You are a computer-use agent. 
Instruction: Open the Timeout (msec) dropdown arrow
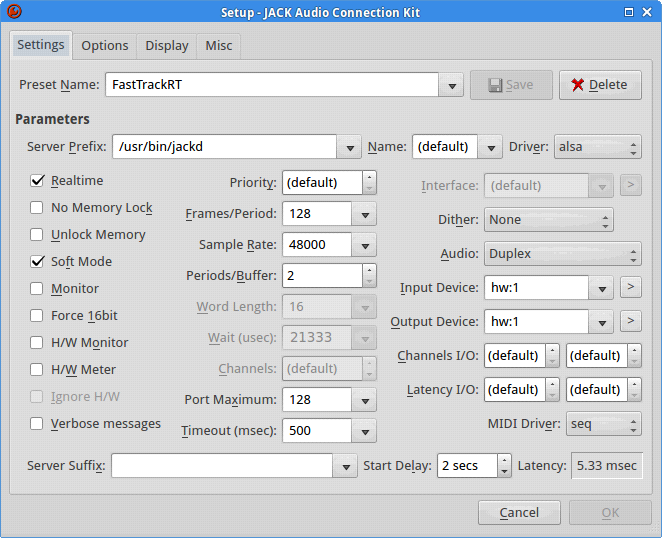click(364, 431)
